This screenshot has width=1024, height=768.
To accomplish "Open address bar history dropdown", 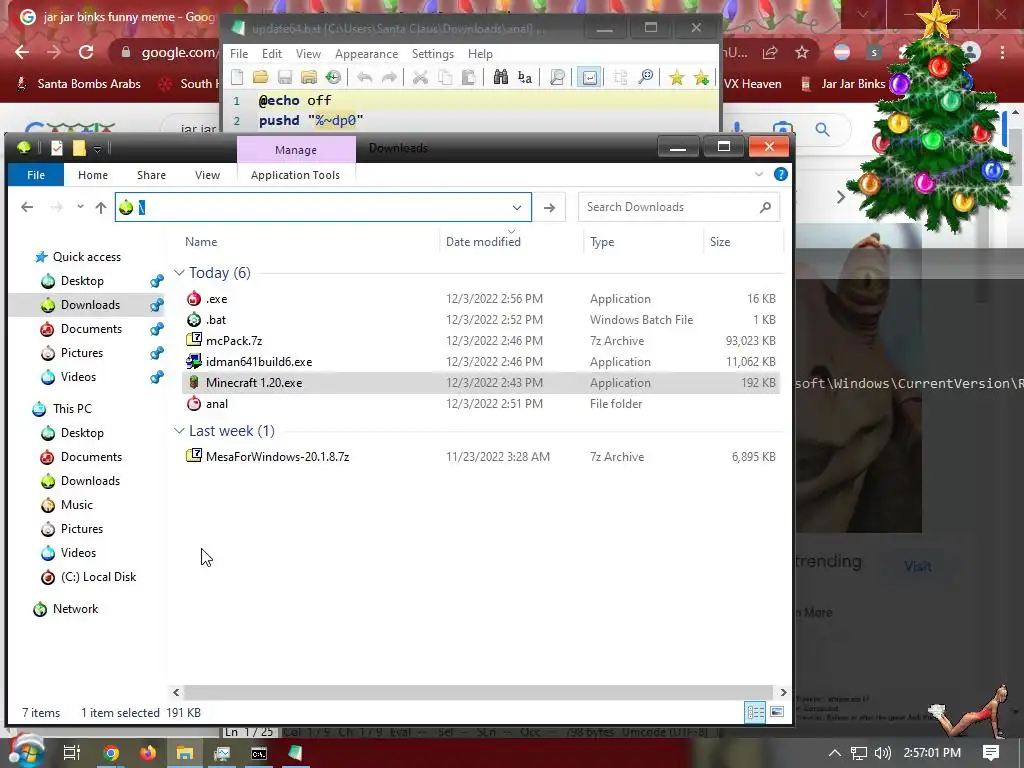I will pos(517,208).
